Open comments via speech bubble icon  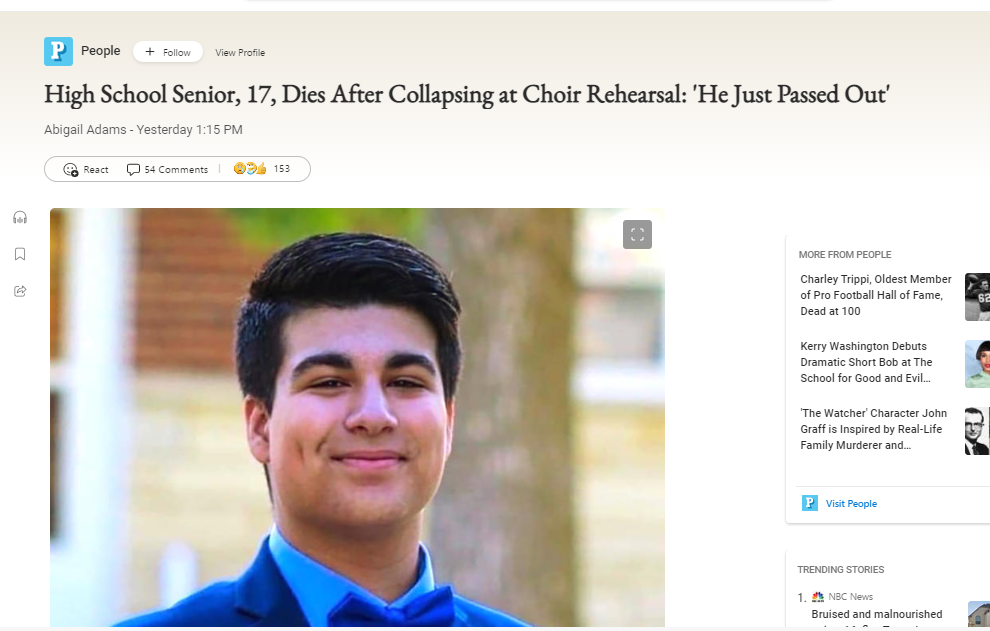pos(133,169)
